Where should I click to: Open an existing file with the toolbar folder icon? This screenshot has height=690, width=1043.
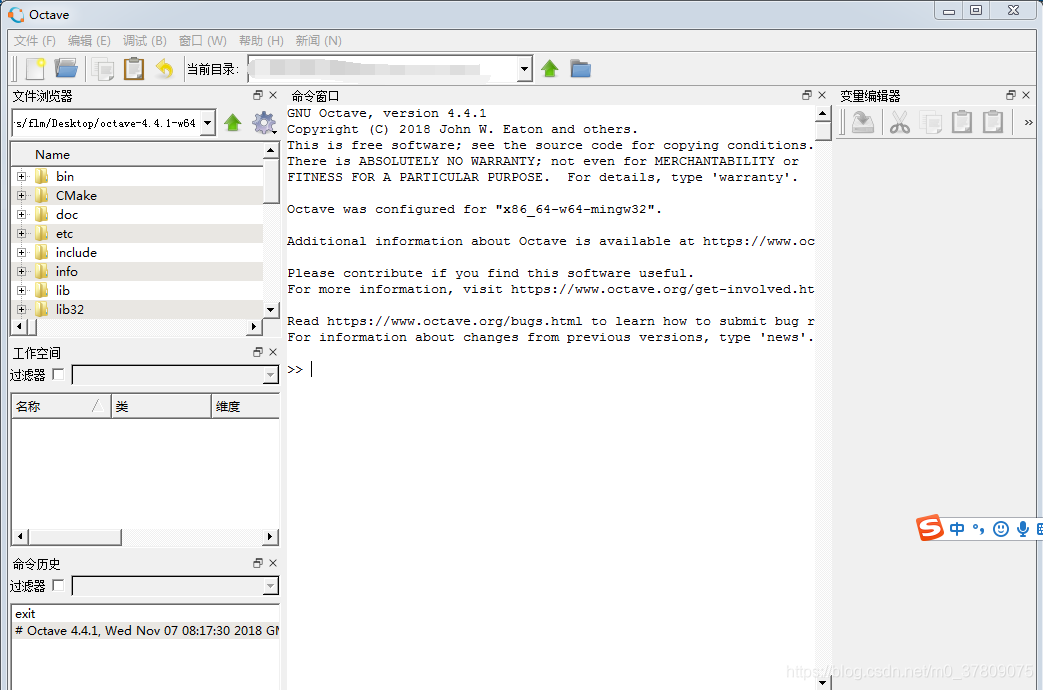point(66,69)
